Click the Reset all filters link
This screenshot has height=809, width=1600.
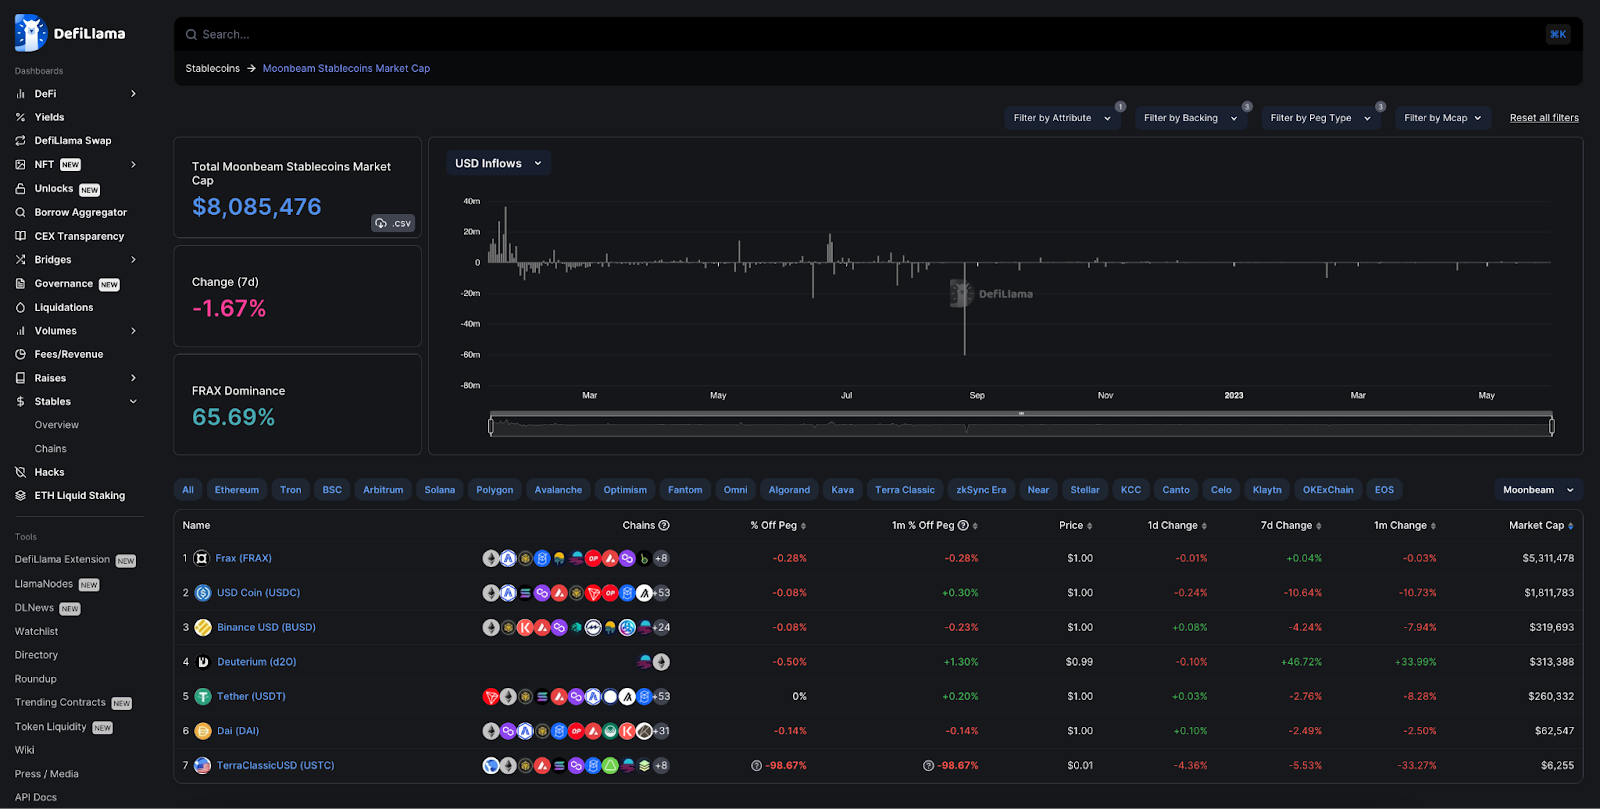(x=1544, y=118)
